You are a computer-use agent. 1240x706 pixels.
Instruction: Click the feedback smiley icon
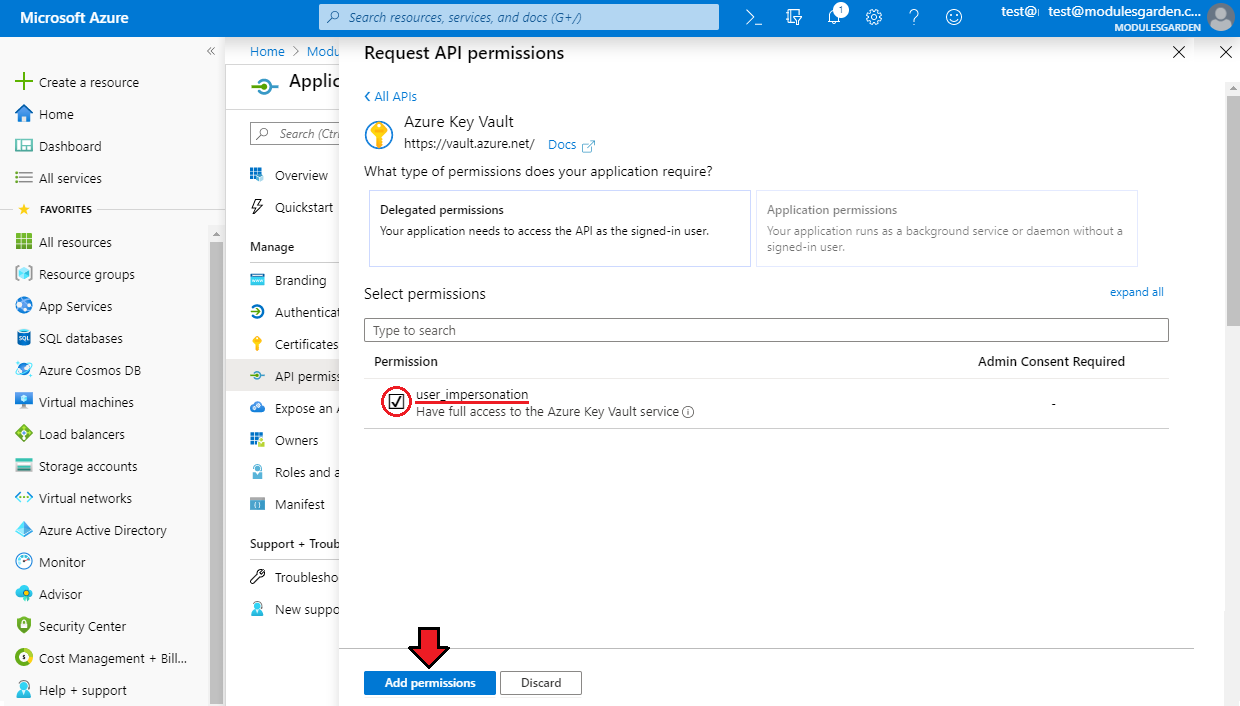(x=954, y=17)
